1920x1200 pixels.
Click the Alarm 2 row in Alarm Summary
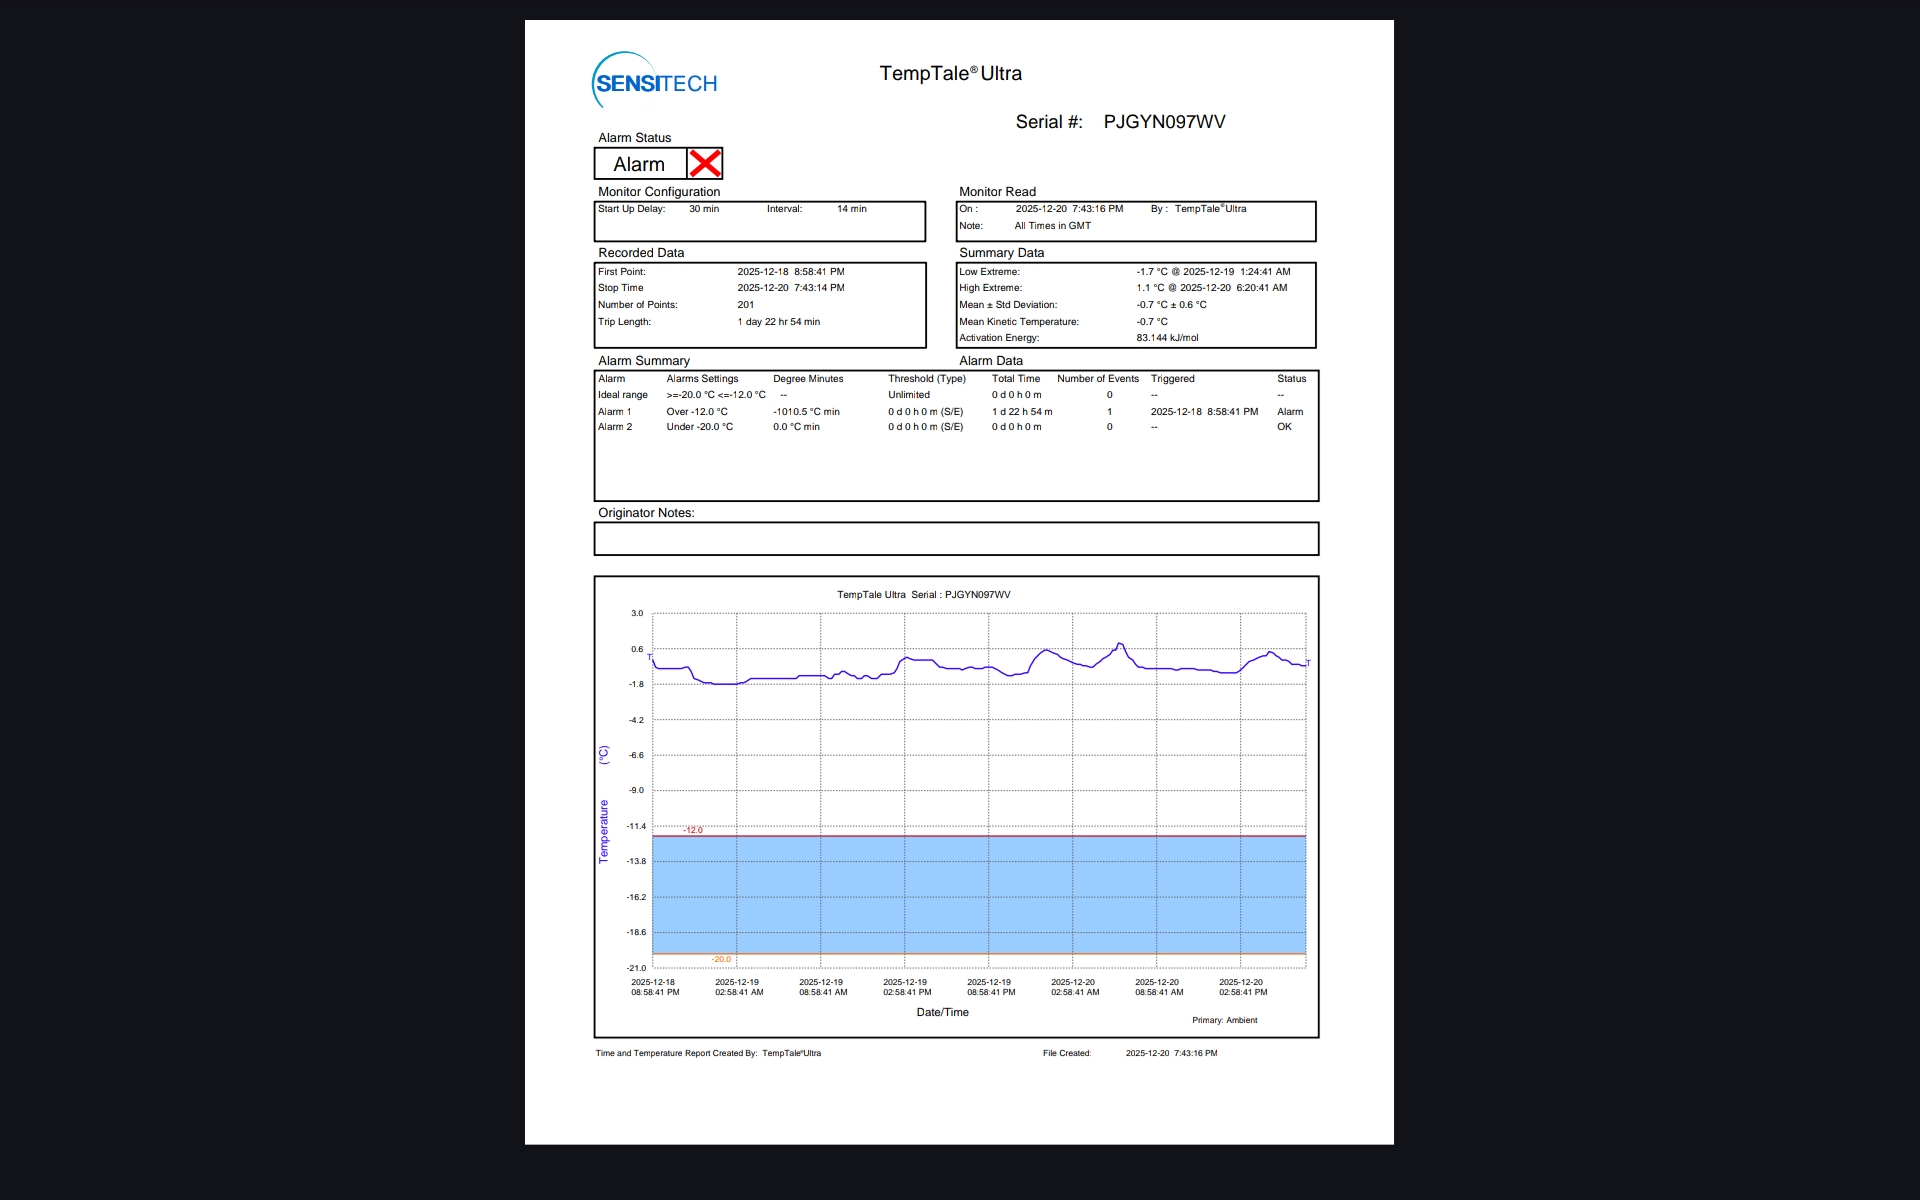[x=615, y=427]
